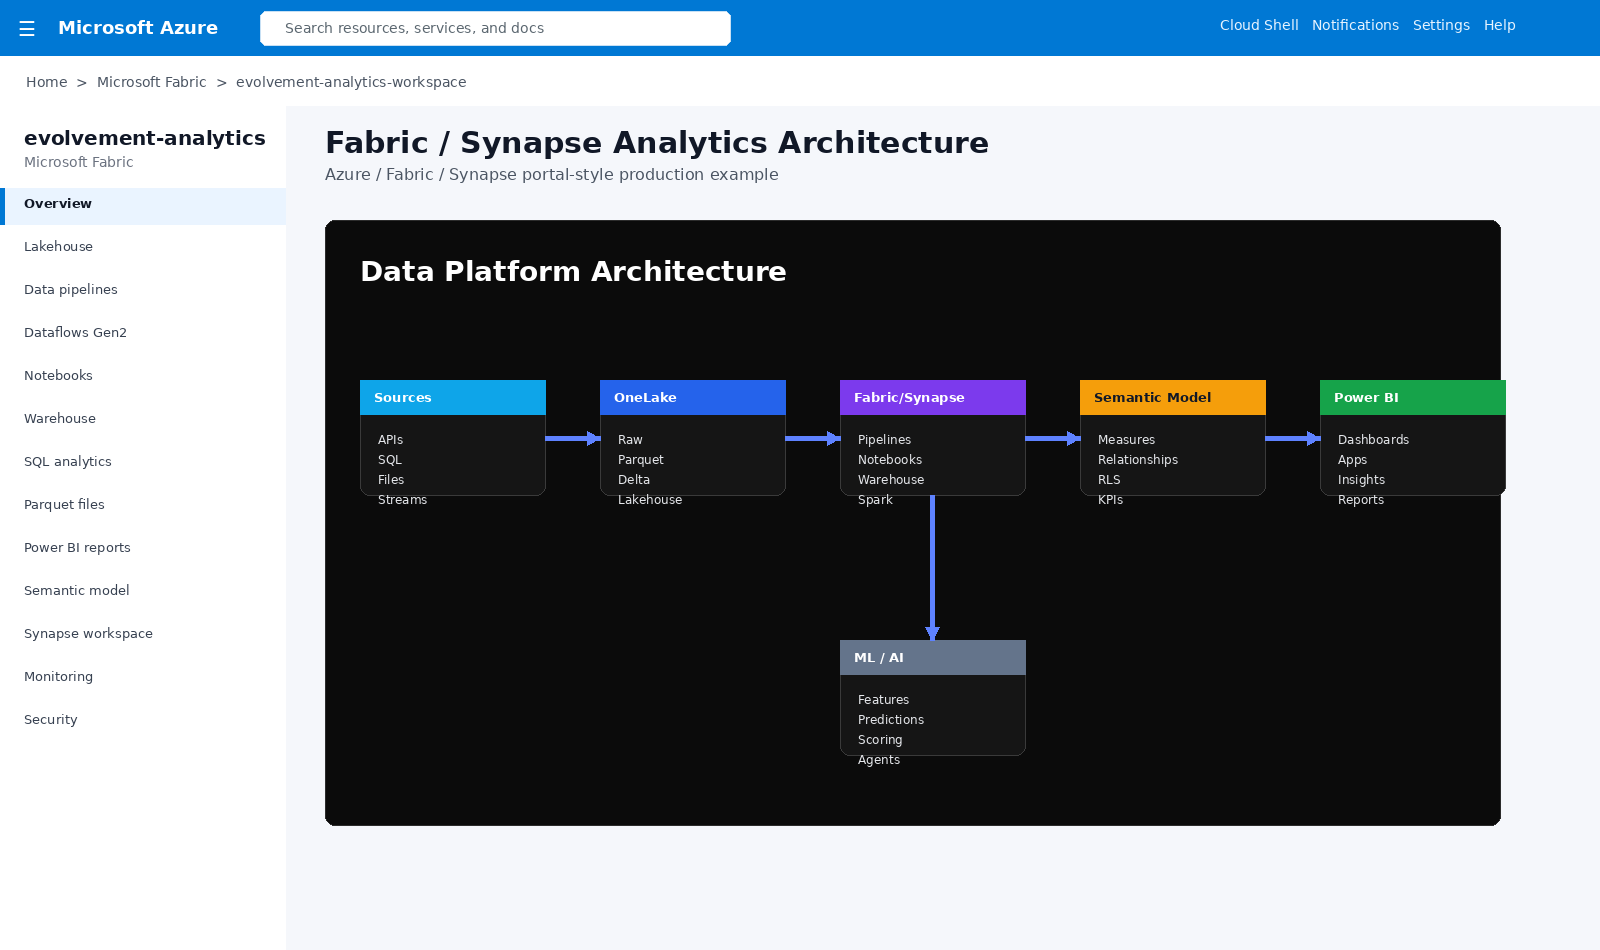Open Notifications

coord(1355,25)
